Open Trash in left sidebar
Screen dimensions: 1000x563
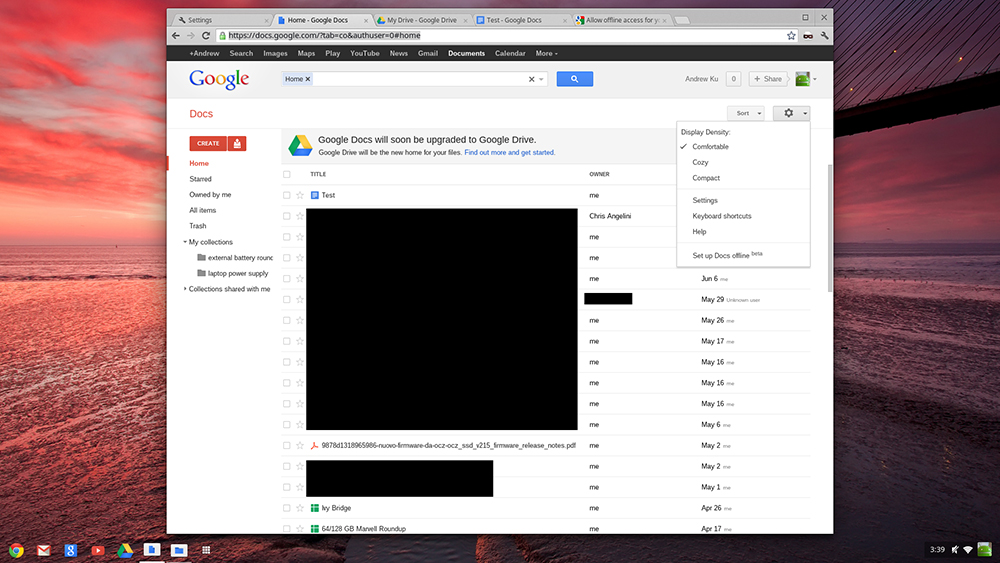coord(198,226)
